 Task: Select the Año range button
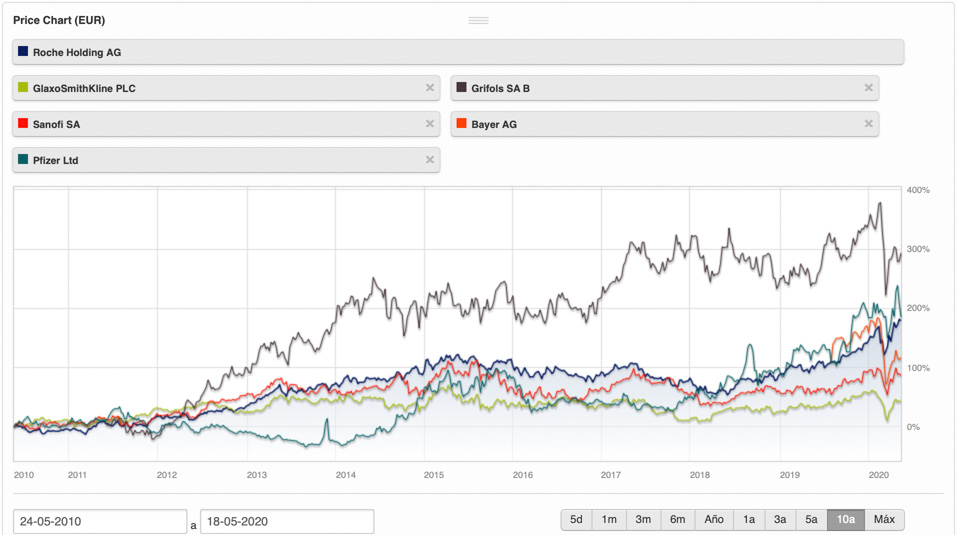[x=713, y=520]
